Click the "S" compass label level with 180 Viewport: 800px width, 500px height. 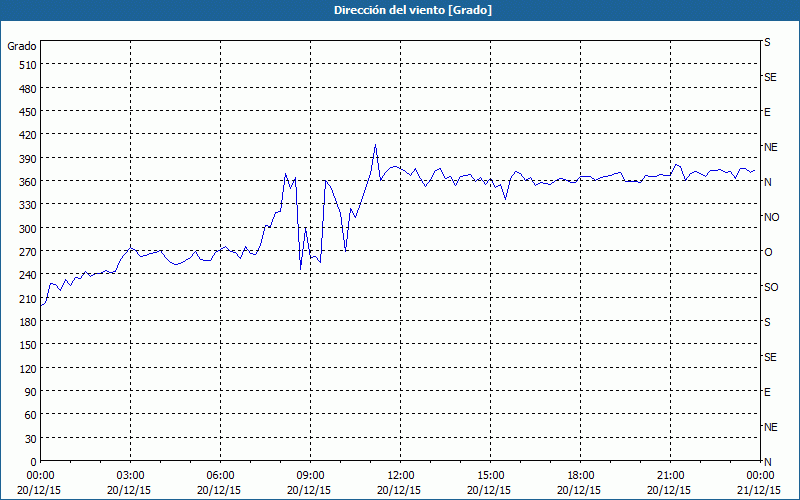(x=767, y=322)
